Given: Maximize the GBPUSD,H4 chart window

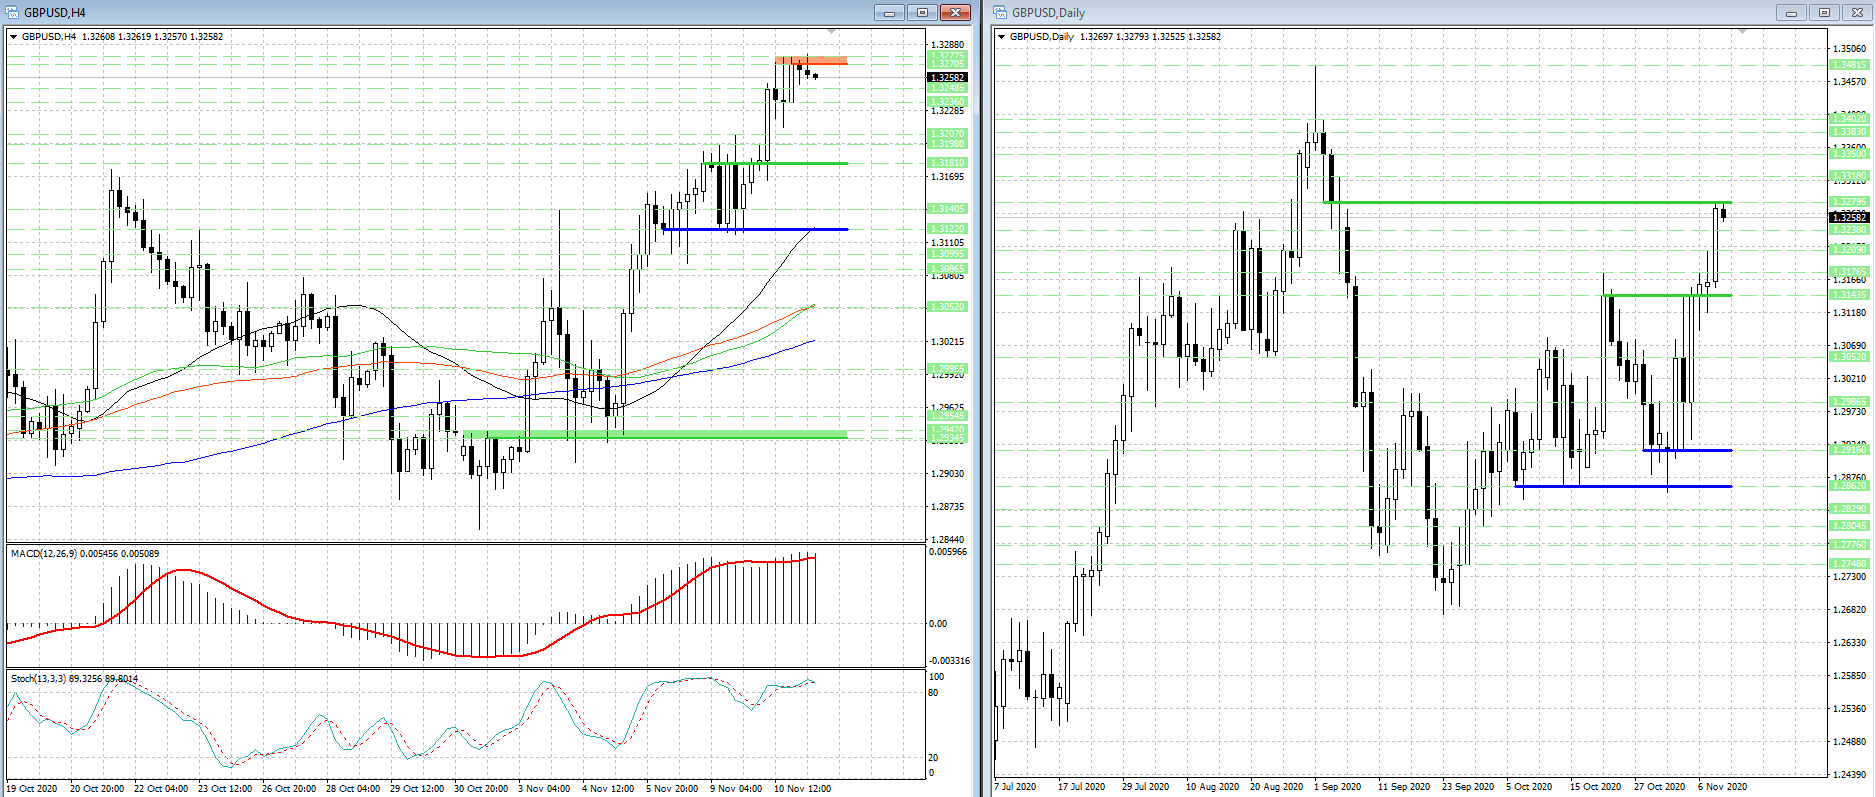Looking at the screenshot, I should tap(922, 13).
